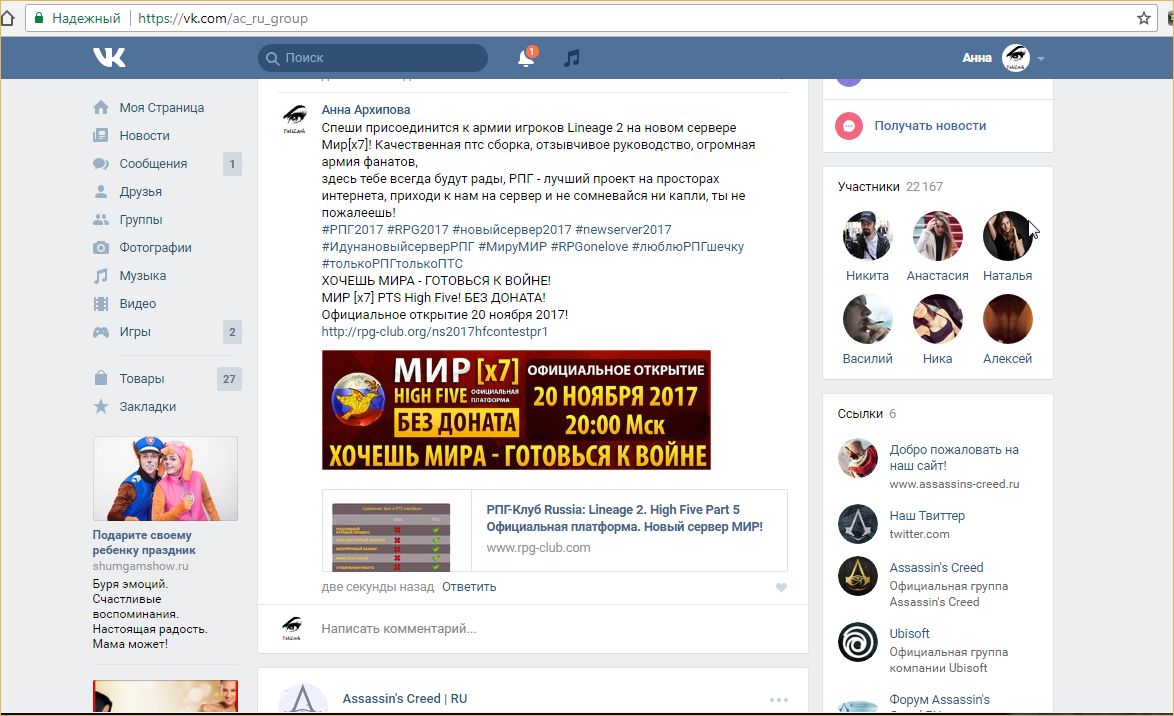Open Добро пожаловать на наш сайт link

pyautogui.click(x=954, y=458)
